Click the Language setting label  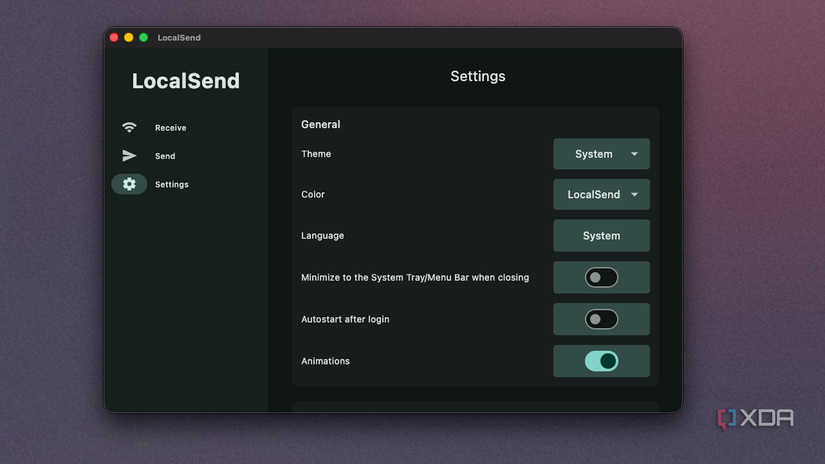coord(323,236)
